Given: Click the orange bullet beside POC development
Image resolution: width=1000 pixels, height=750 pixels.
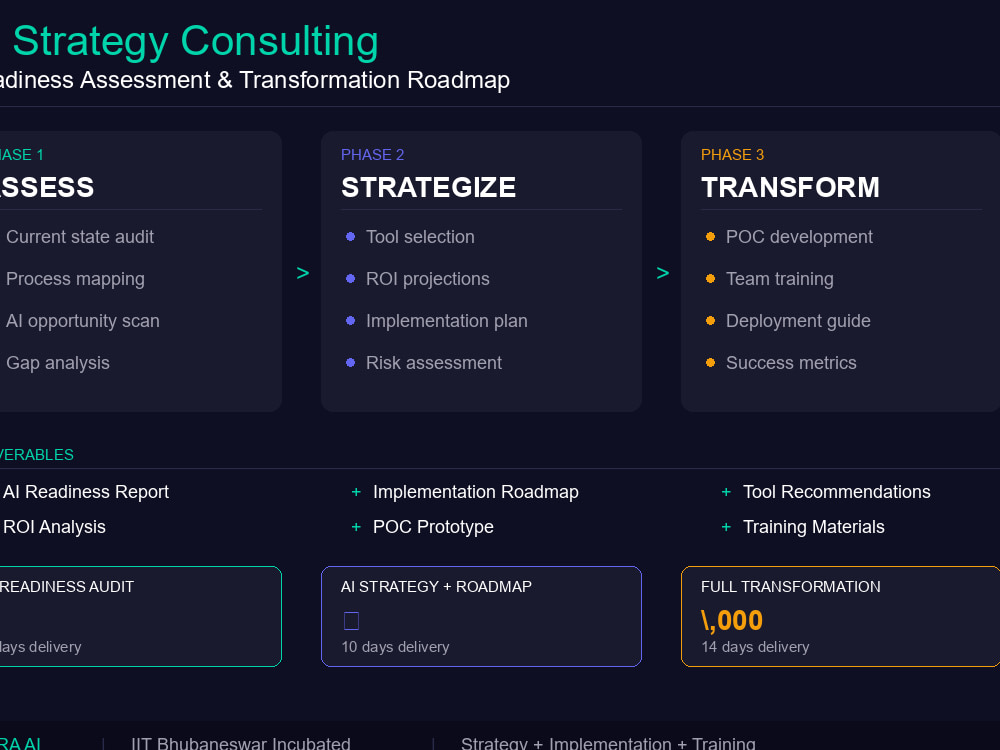Looking at the screenshot, I should tap(710, 237).
